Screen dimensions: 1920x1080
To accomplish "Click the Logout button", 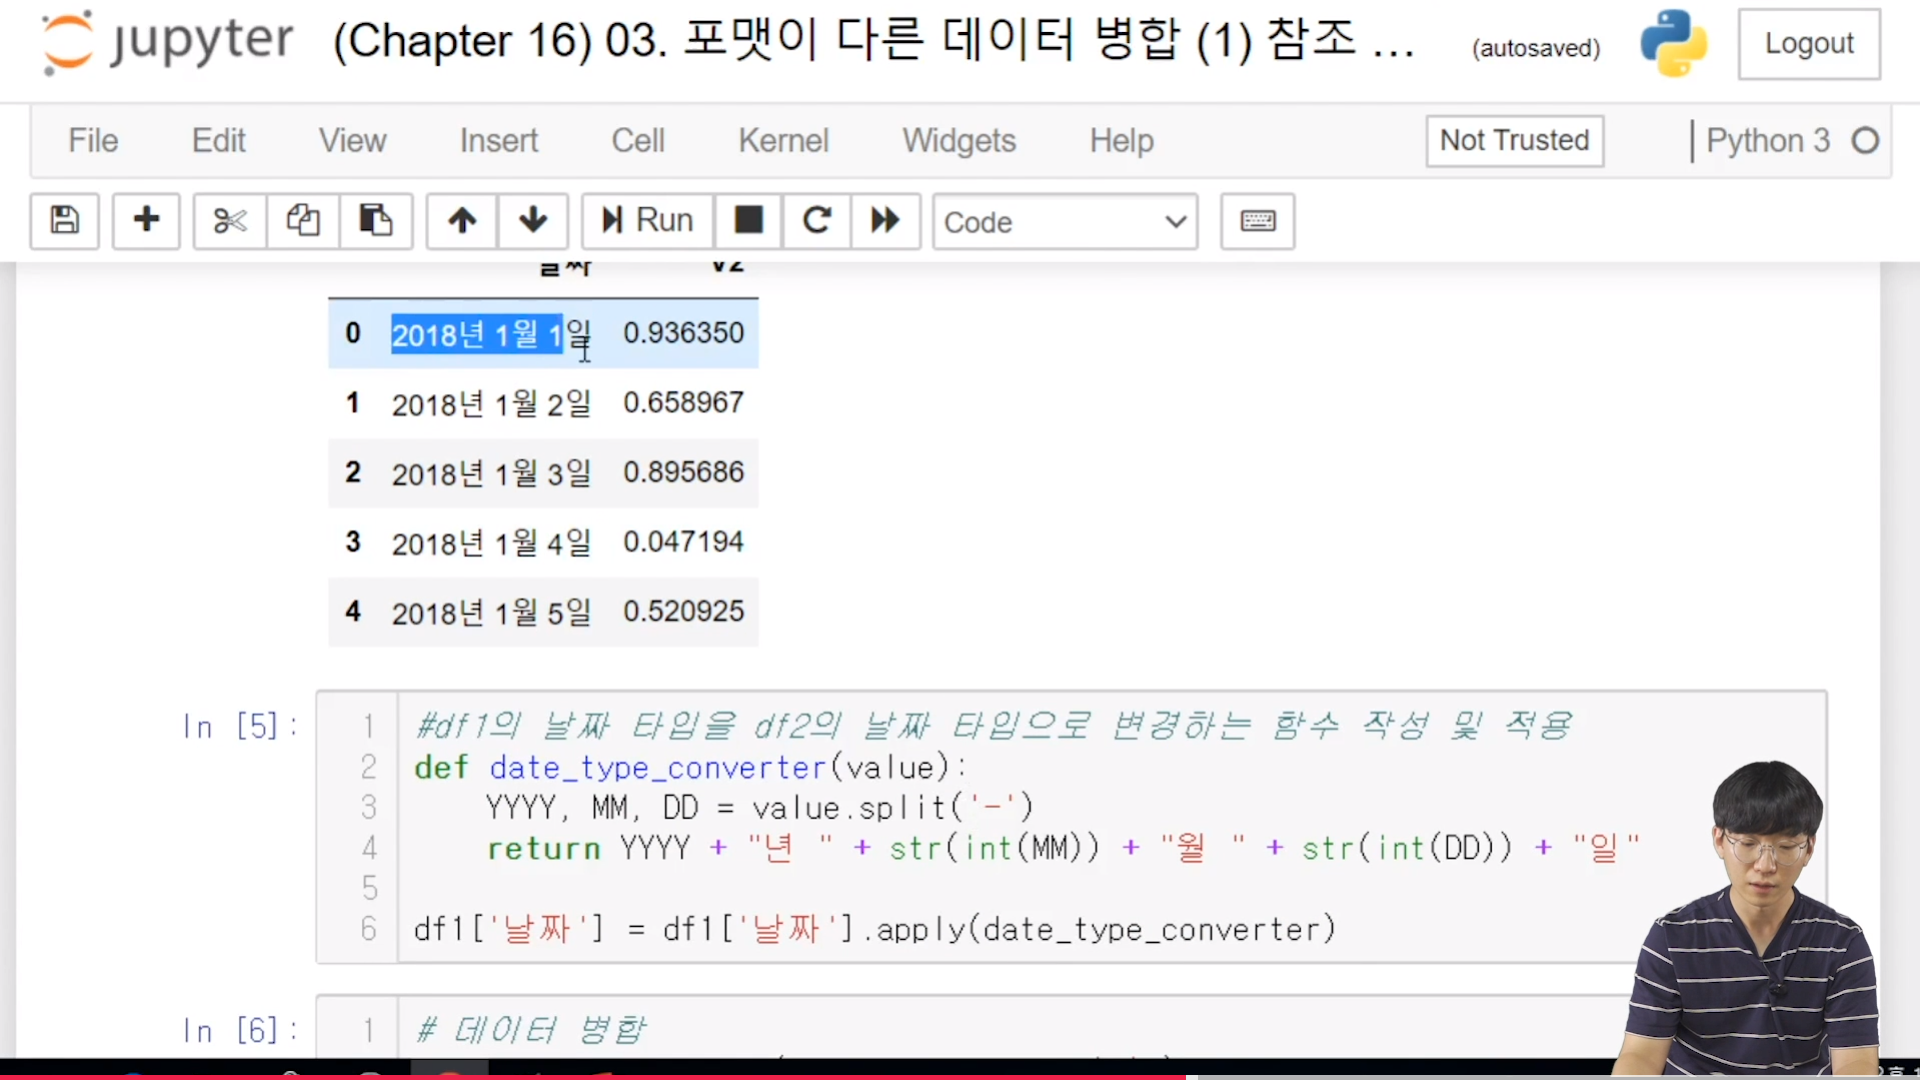I will coord(1808,44).
